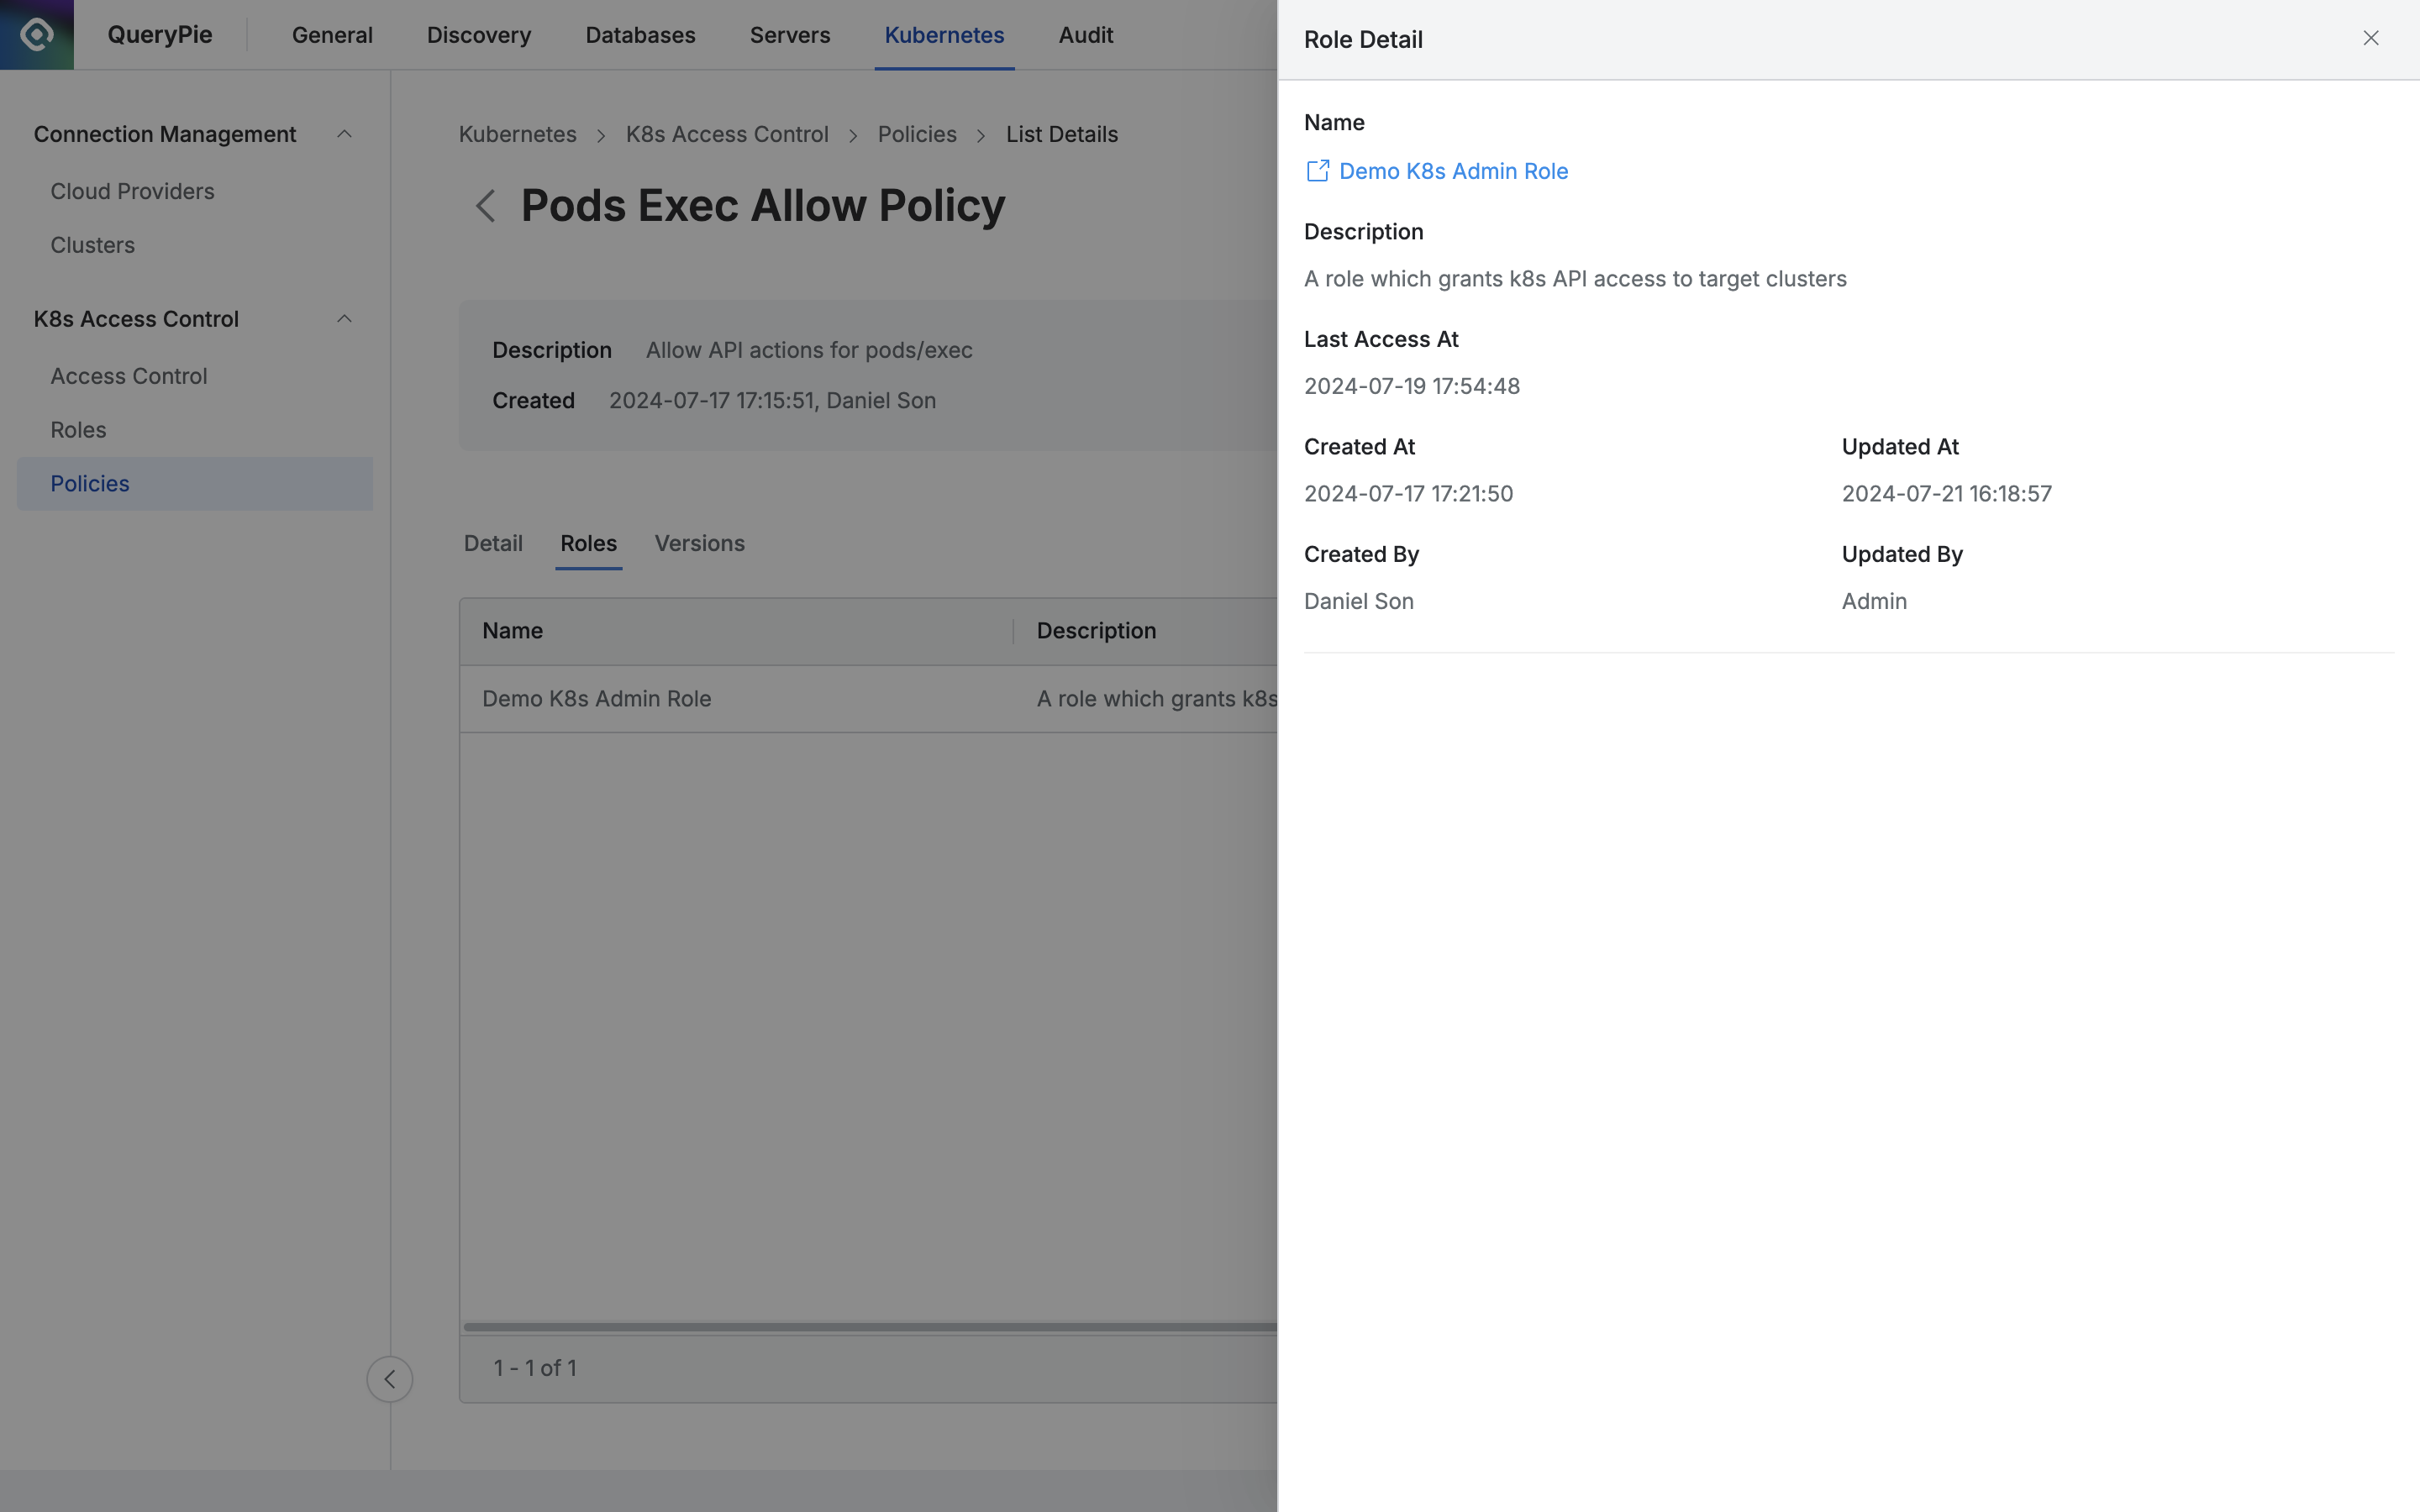2420x1512 pixels.
Task: Open Access Control sidebar item
Action: click(x=129, y=376)
